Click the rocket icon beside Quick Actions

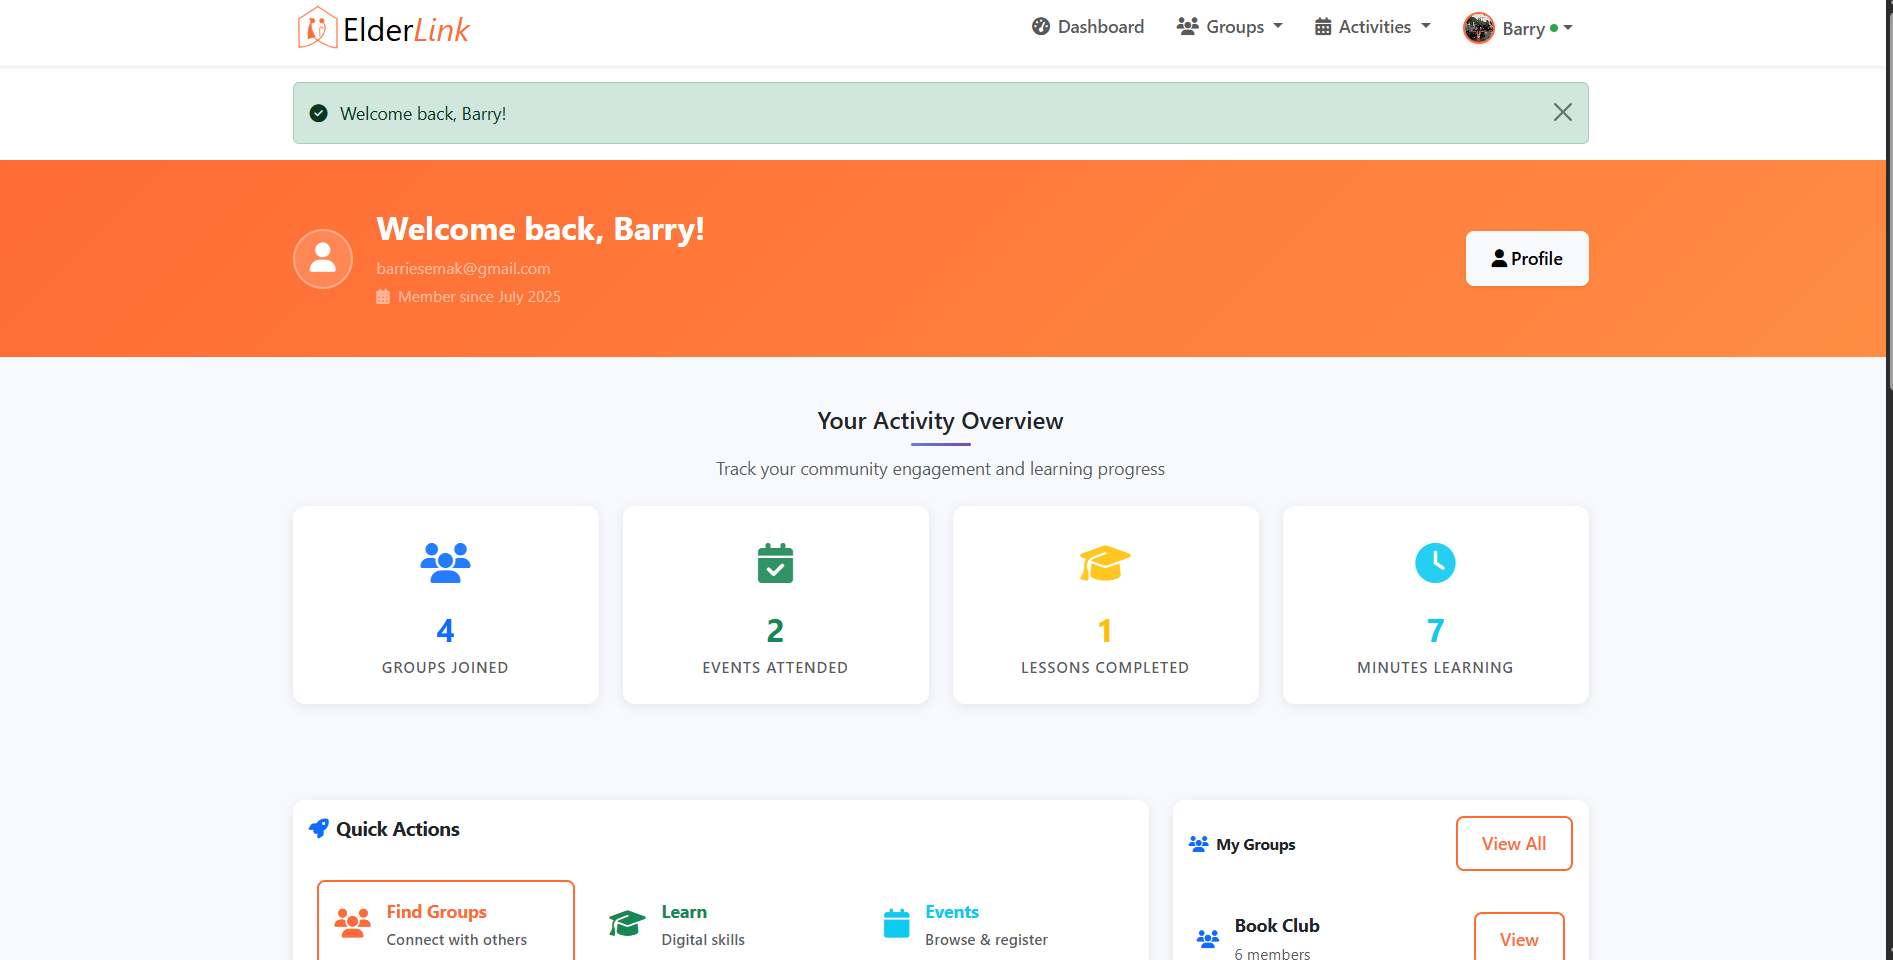[x=319, y=828]
